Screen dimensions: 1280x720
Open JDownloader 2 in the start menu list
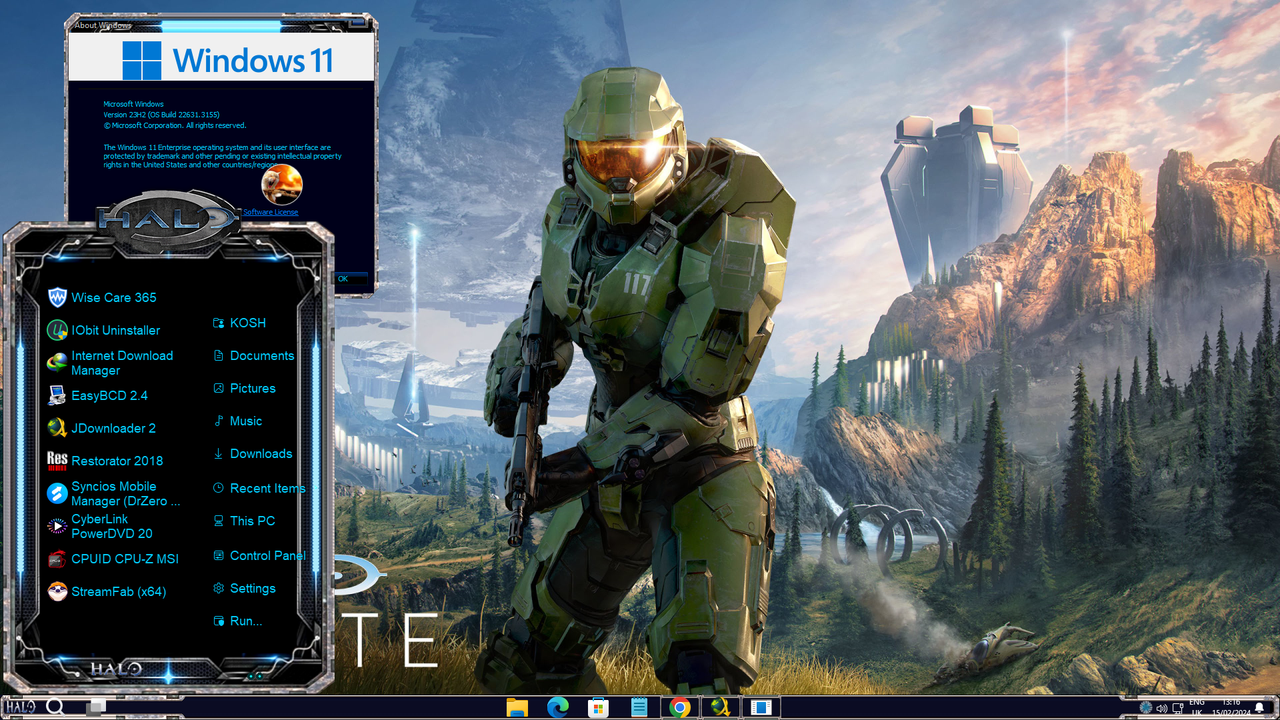point(101,428)
